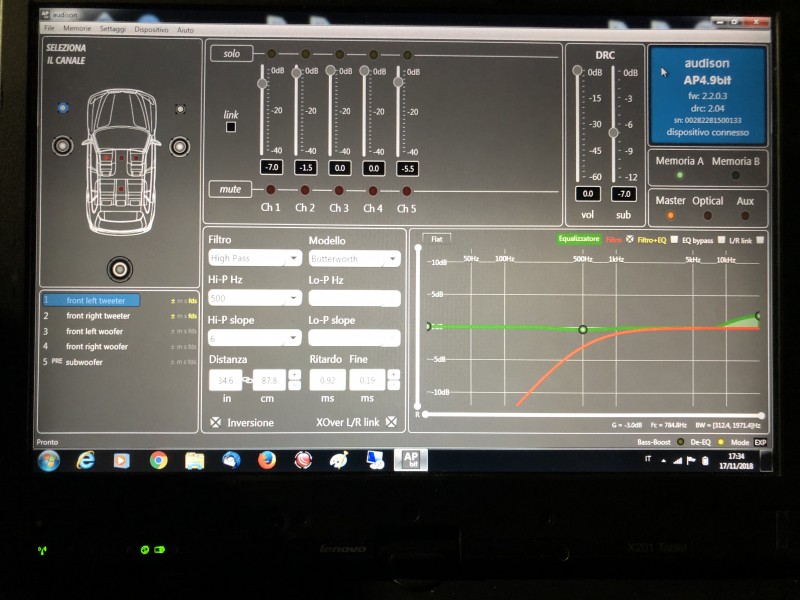800x600 pixels.
Task: Select the front right woofer speaker icon
Action: (x=180, y=146)
